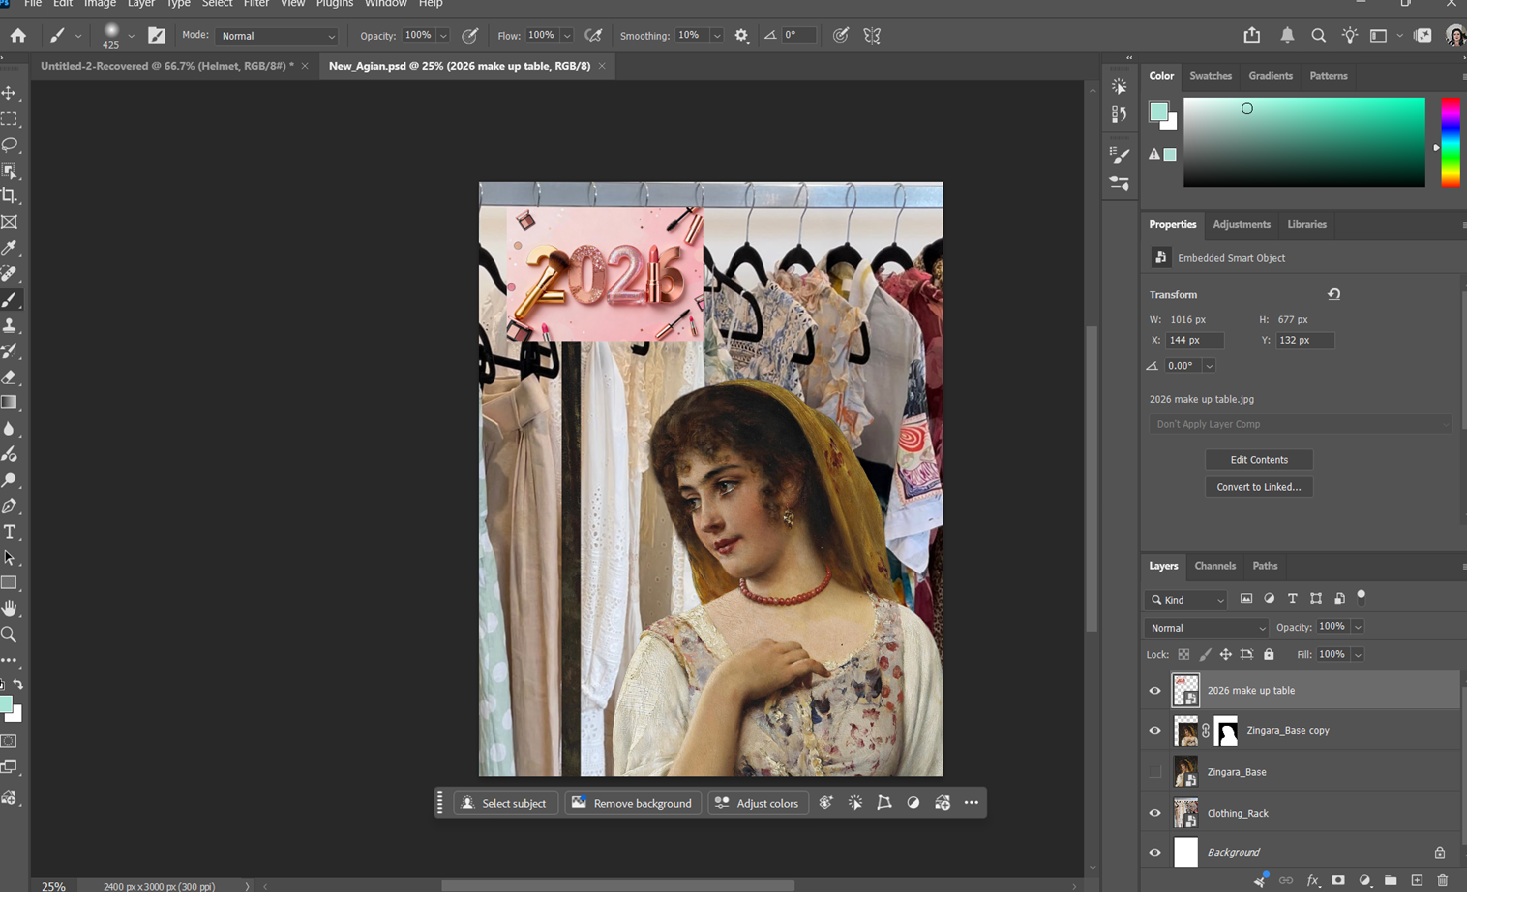Open smoothing options gear
This screenshot has height=904, width=1516.
point(741,36)
